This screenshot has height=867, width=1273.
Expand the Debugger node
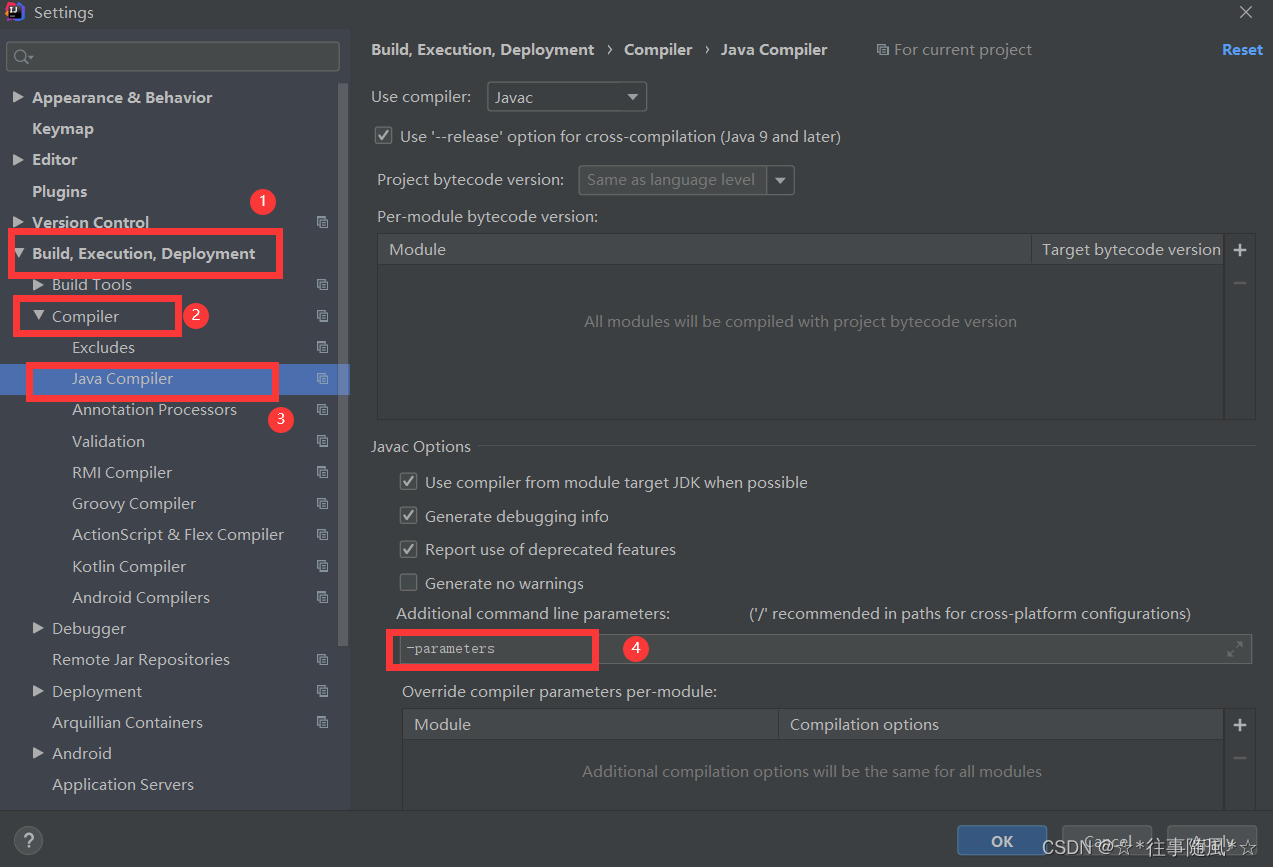38,628
